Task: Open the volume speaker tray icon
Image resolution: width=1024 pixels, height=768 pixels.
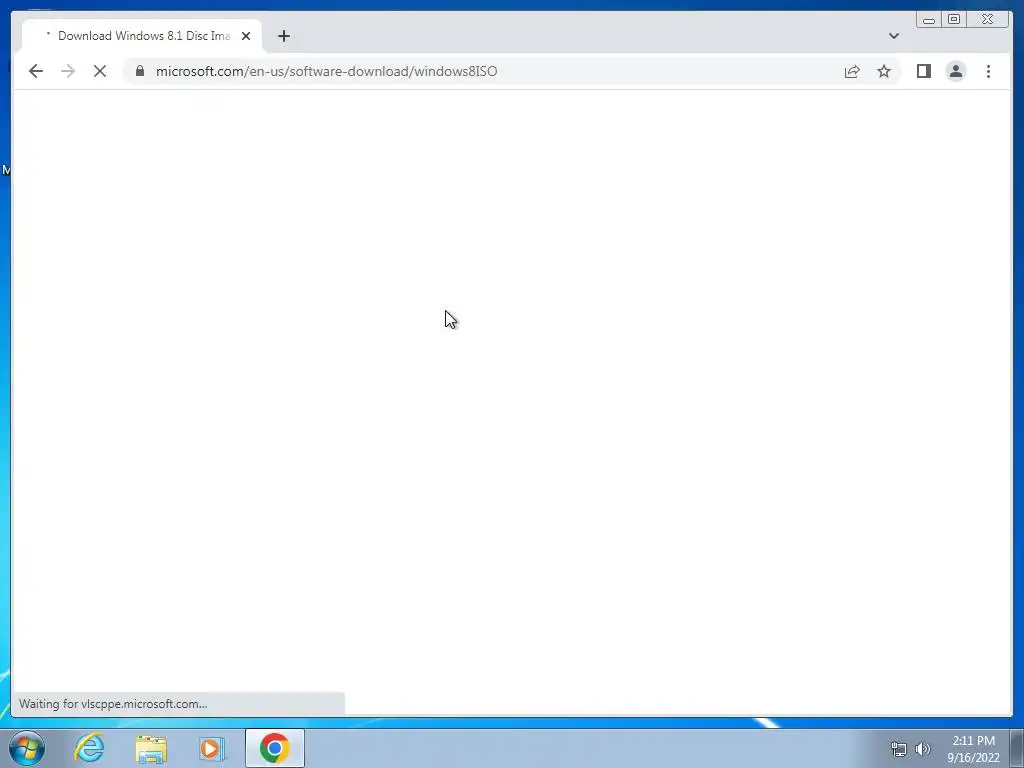Action: 923,749
